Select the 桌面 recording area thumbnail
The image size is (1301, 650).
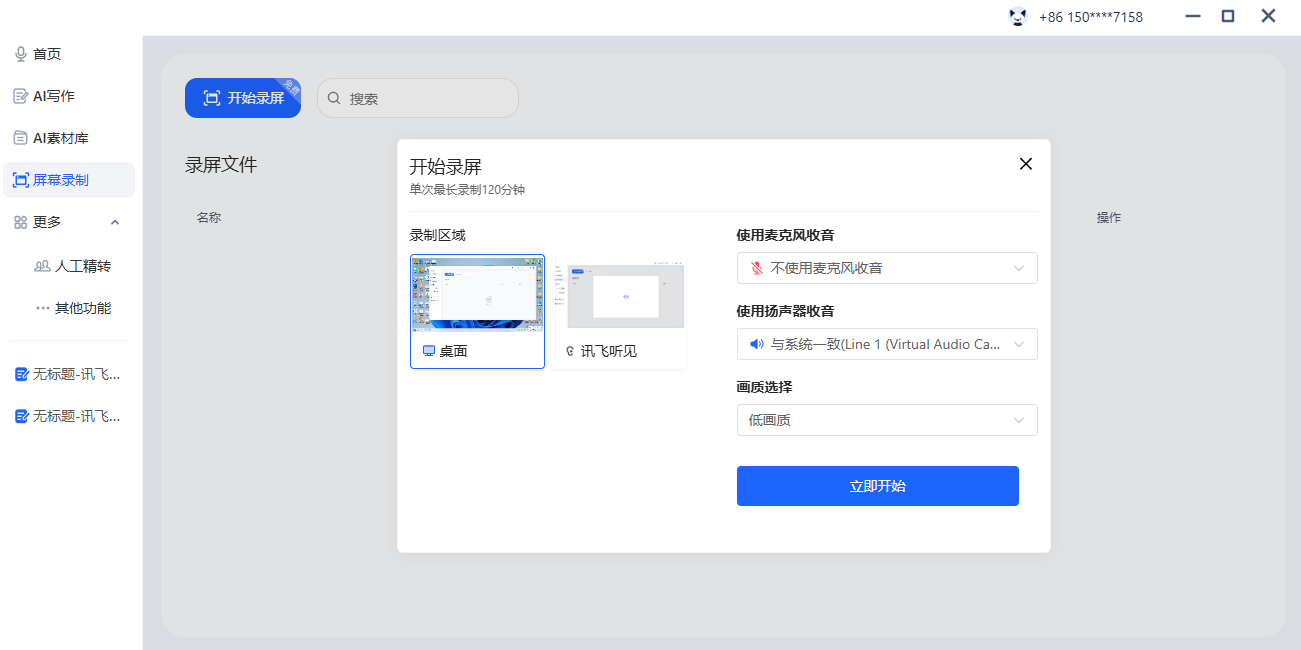477,295
